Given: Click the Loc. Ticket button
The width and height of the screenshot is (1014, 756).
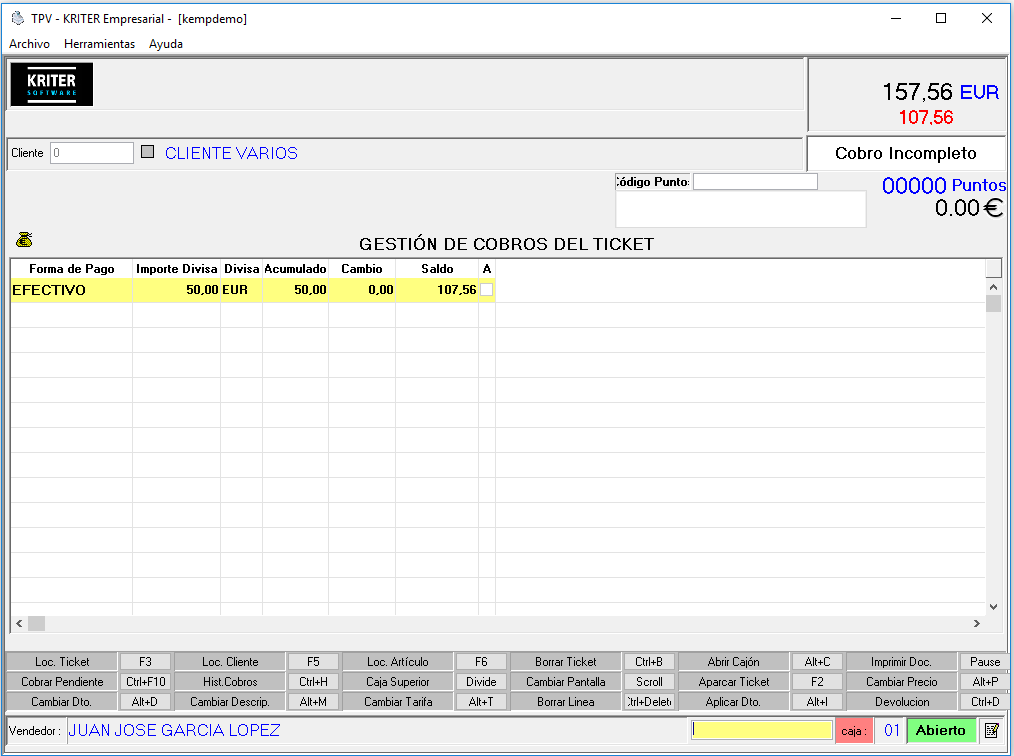Looking at the screenshot, I should [62, 662].
